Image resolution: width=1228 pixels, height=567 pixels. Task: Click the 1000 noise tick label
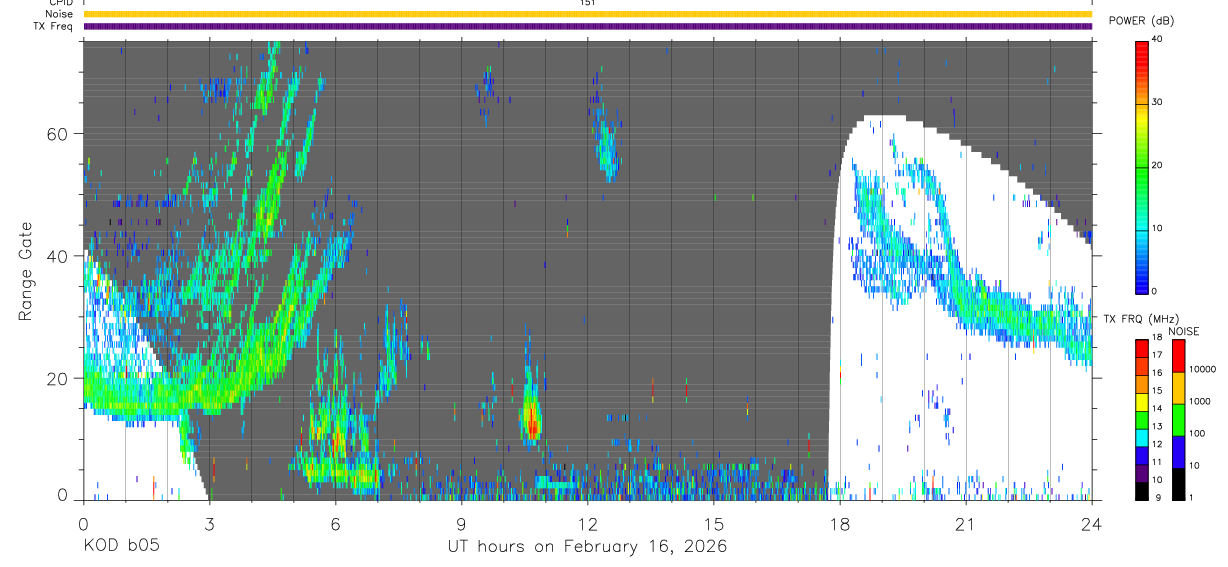click(1198, 402)
